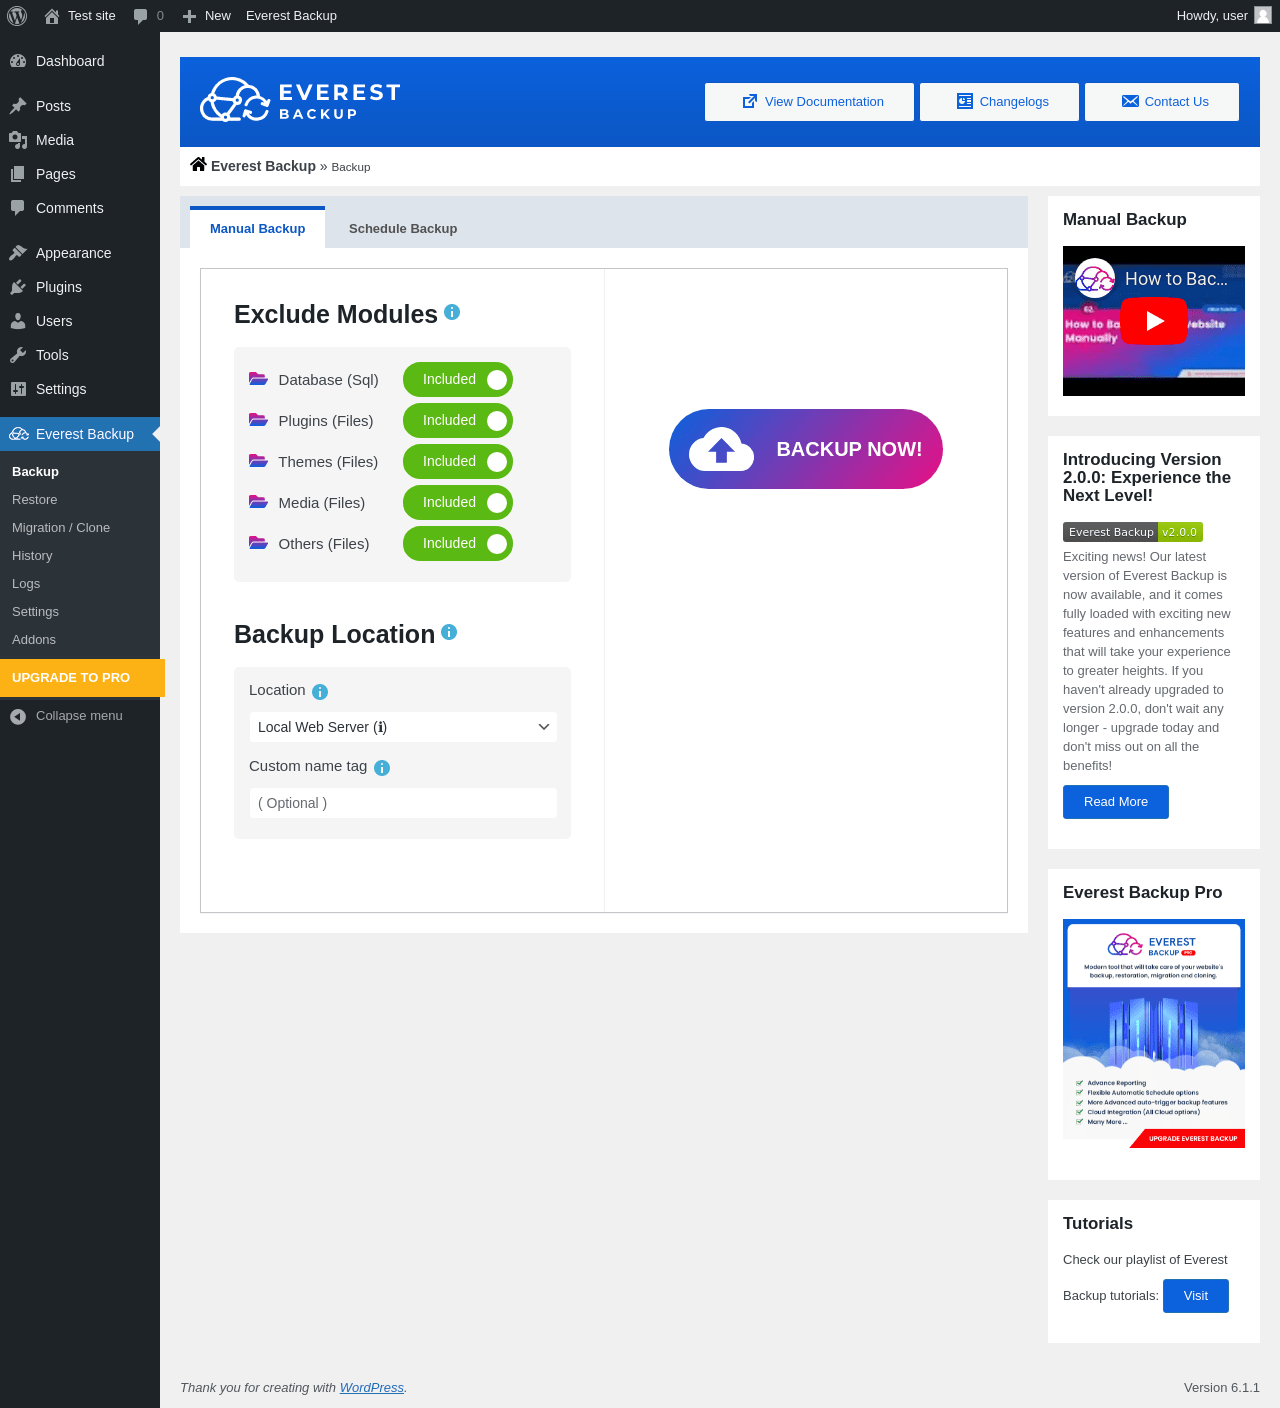This screenshot has width=1280, height=1408.
Task: Open Posts in the sidebar
Action: (x=80, y=106)
